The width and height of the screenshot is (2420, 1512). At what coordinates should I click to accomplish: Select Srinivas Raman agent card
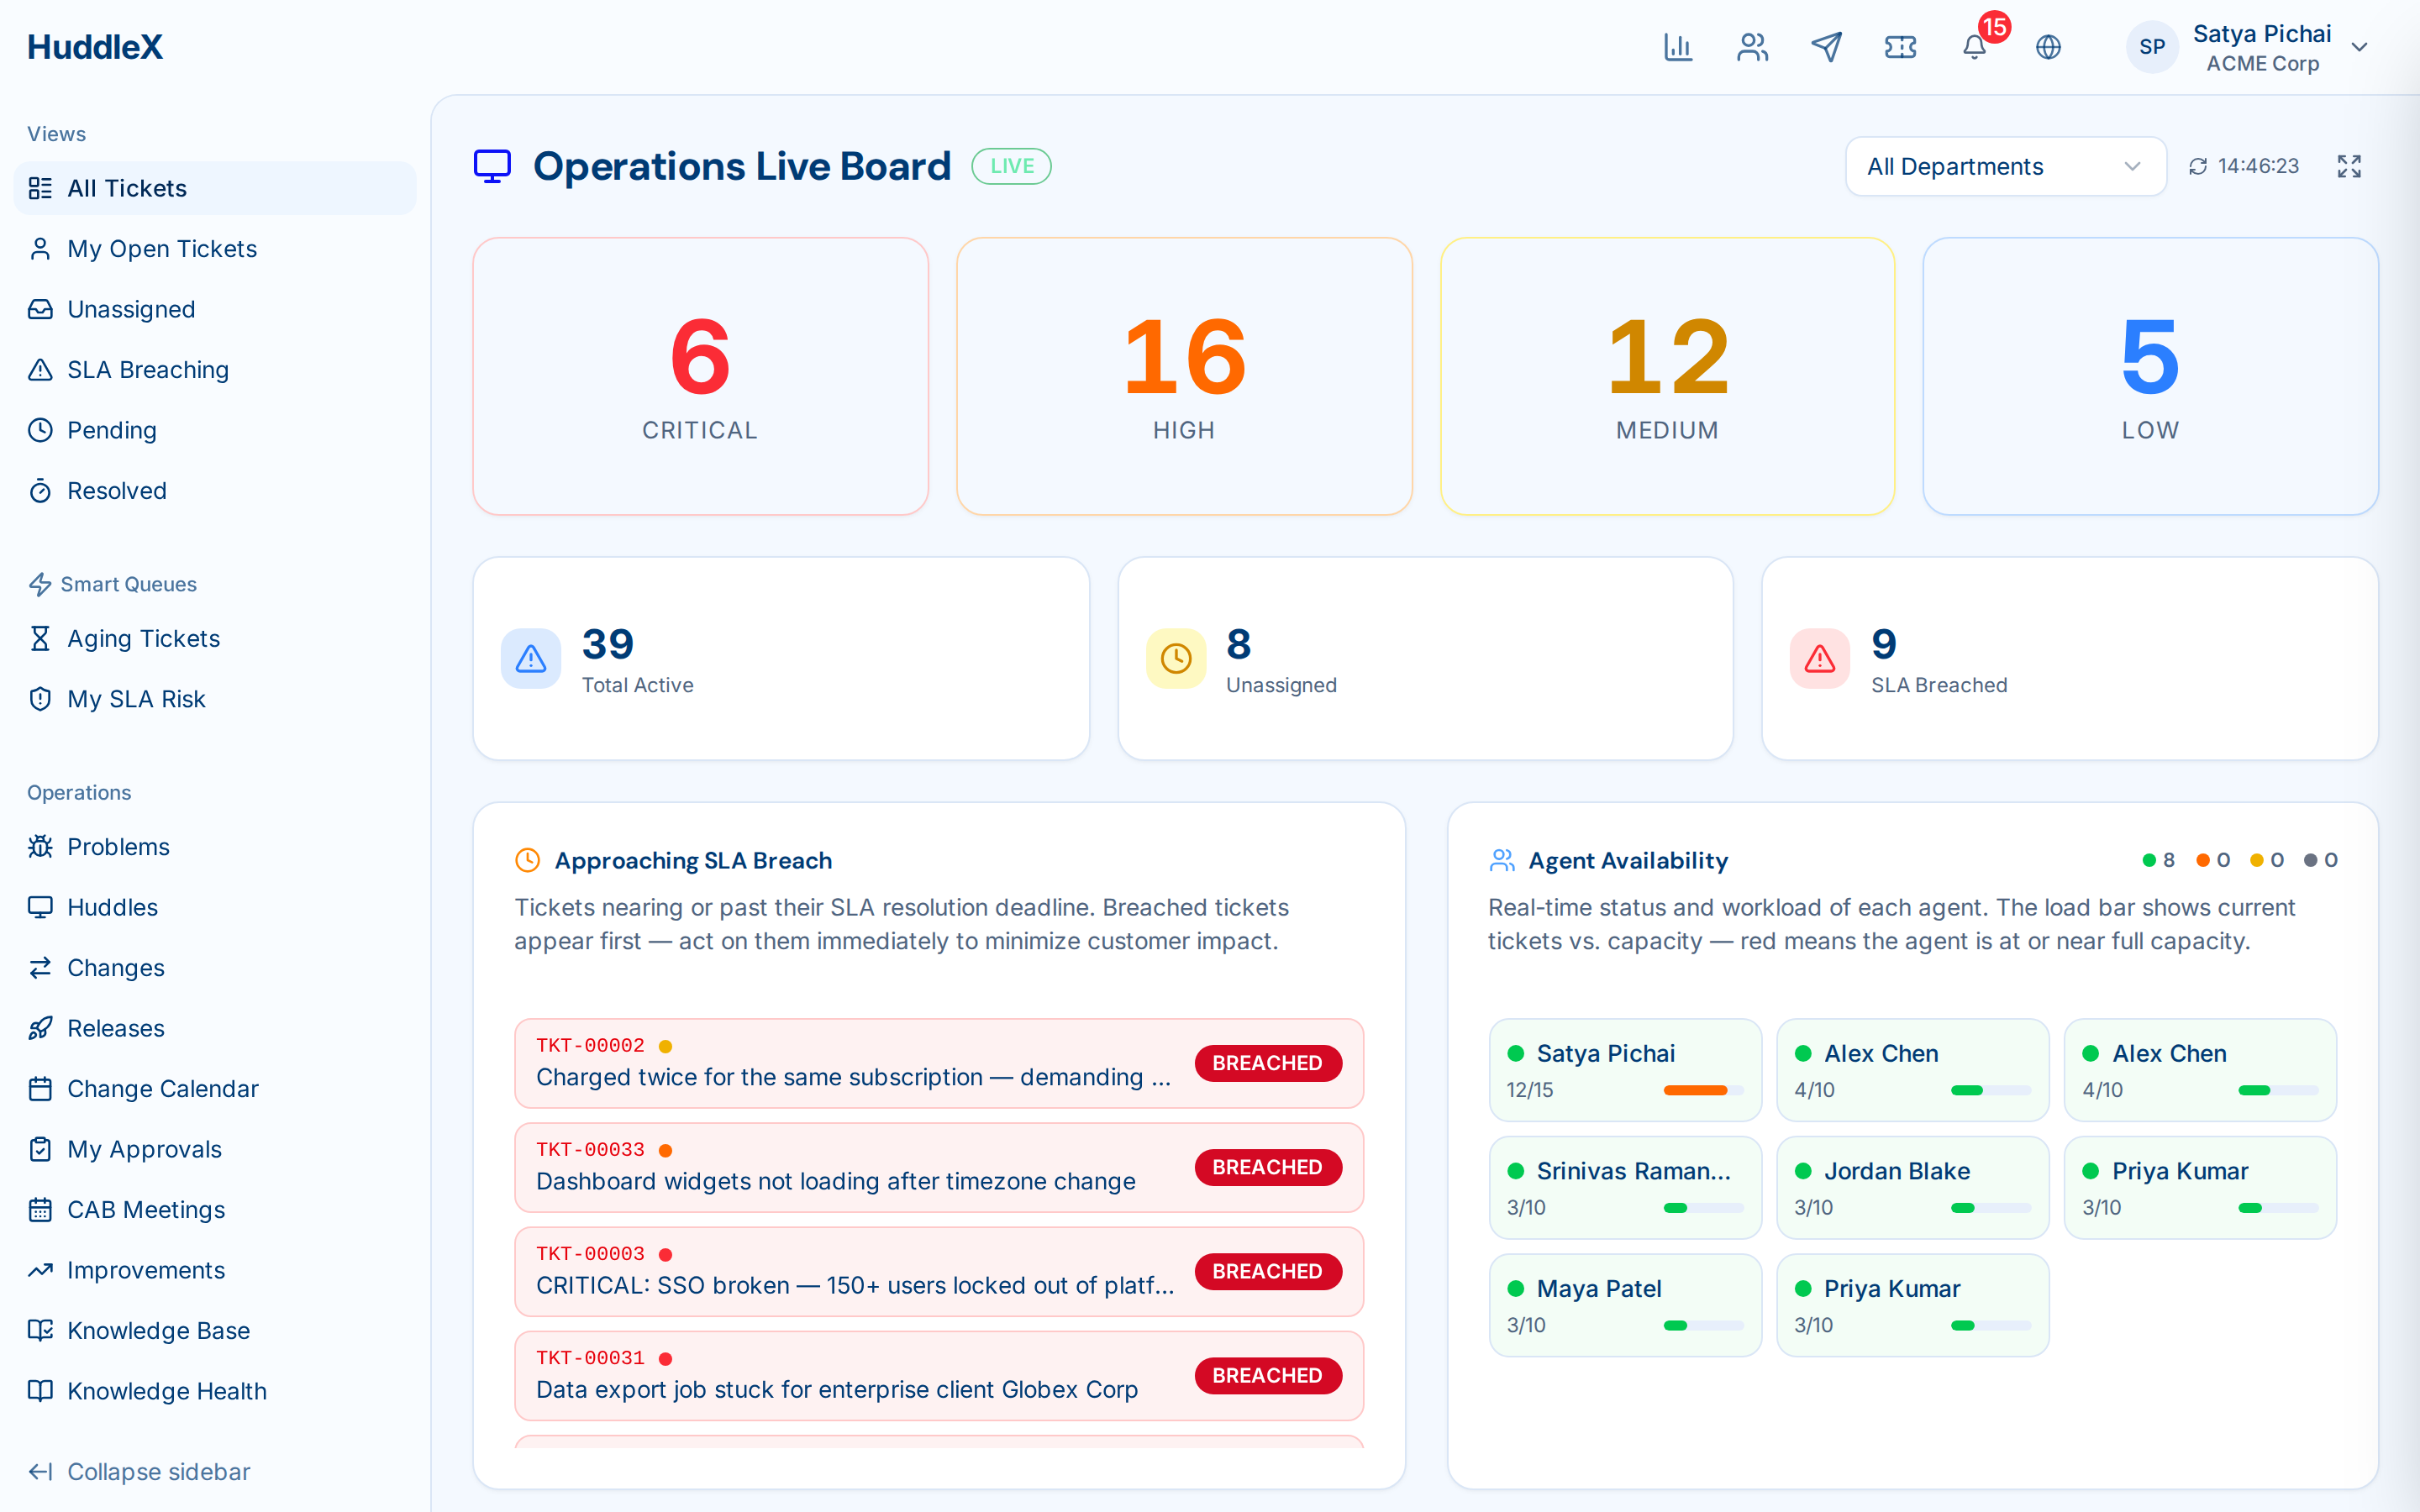[x=1625, y=1187]
